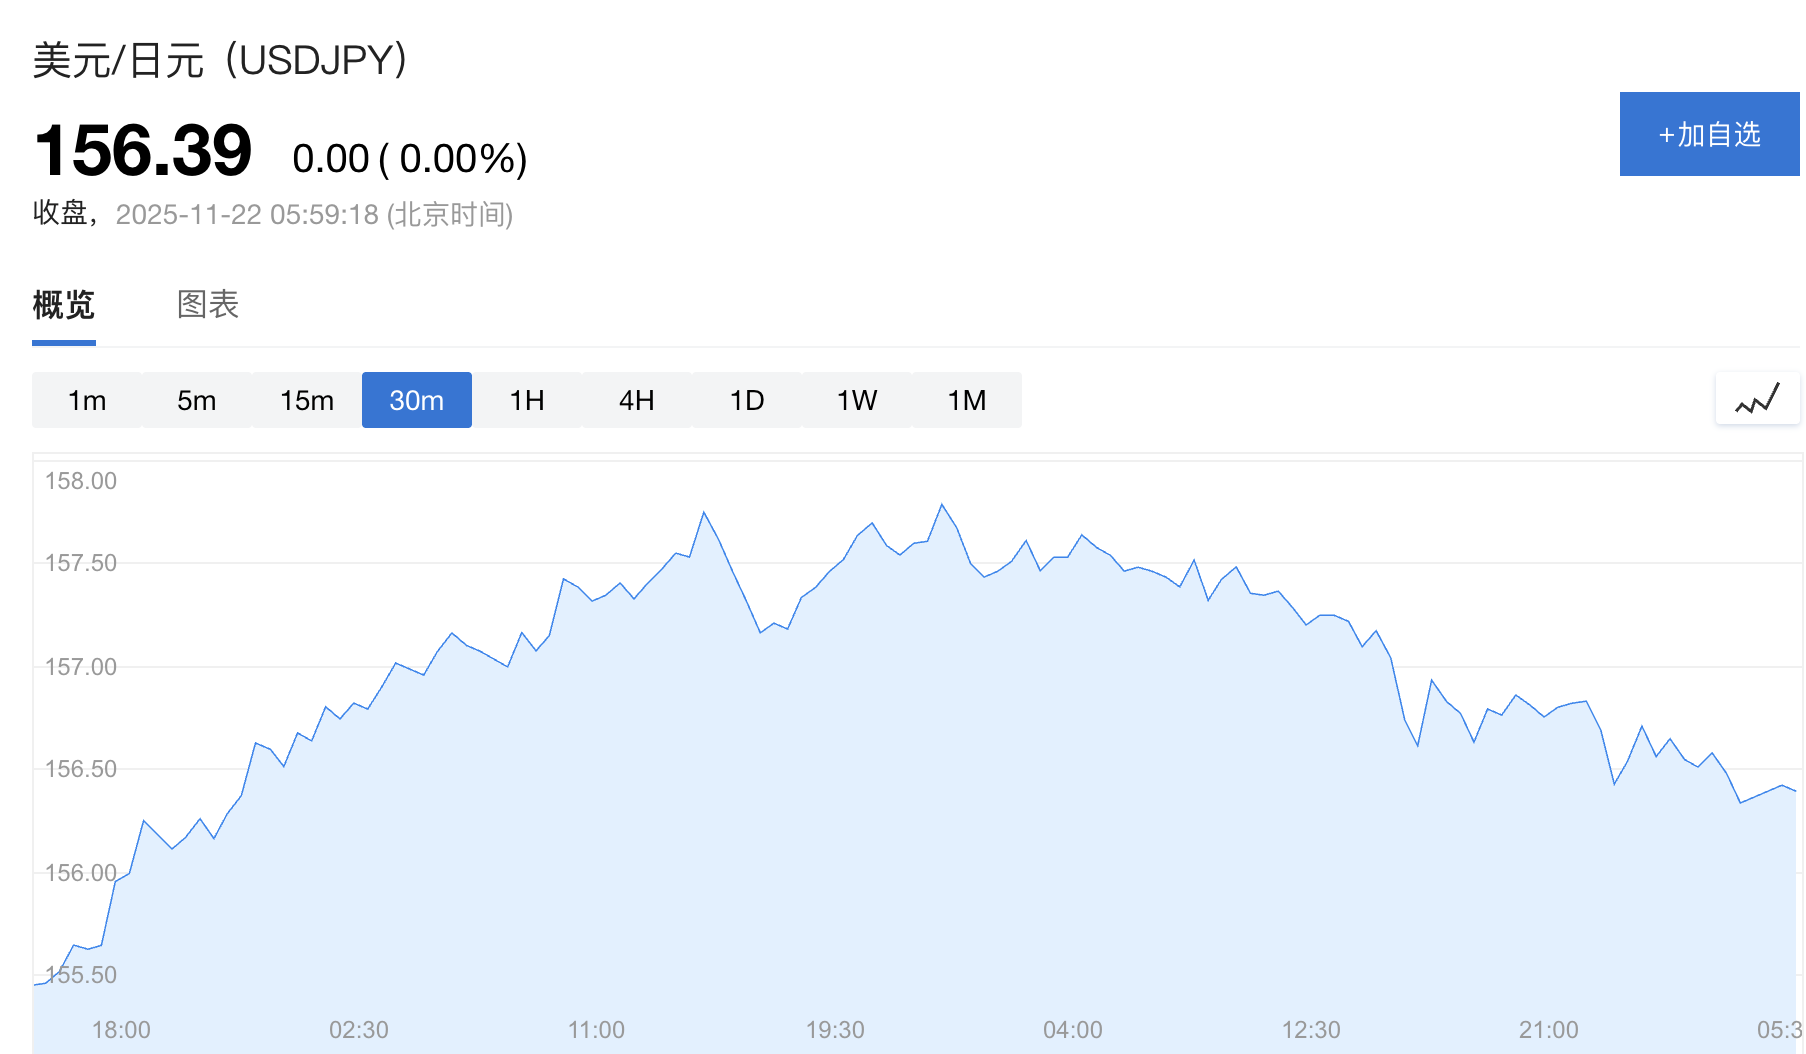Show the 1D daily chart
The width and height of the screenshot is (1806, 1054).
coord(747,400)
